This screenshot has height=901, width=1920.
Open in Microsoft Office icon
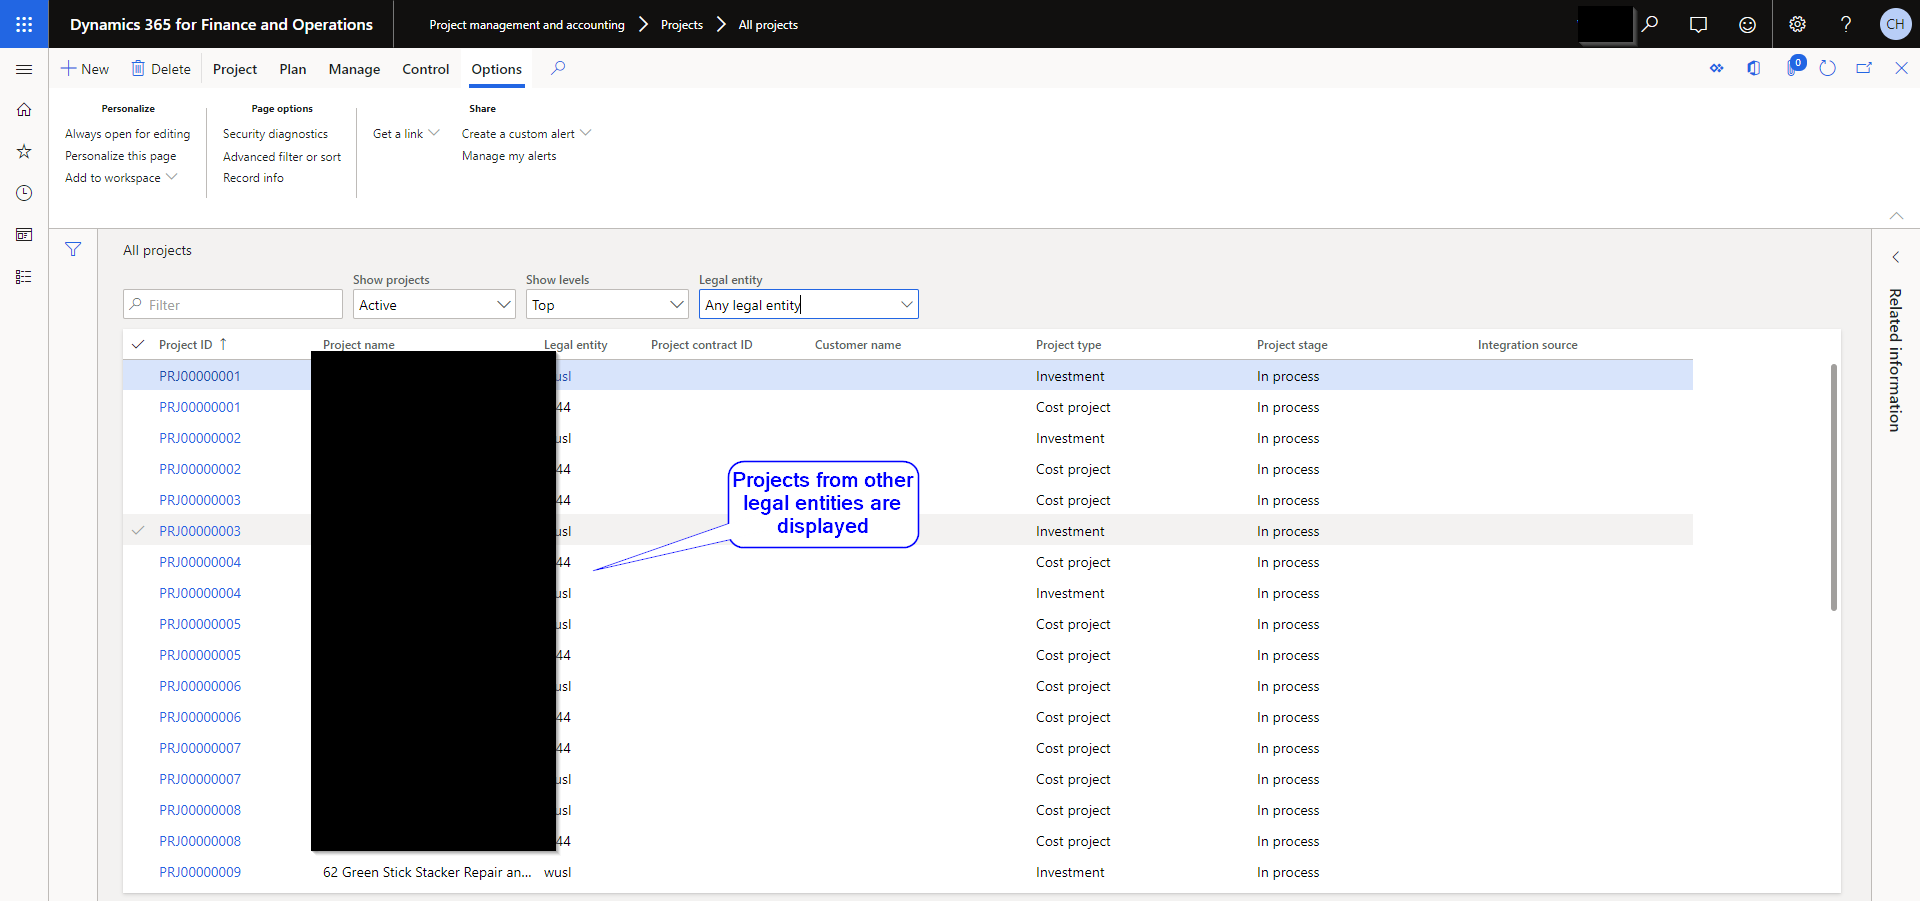click(x=1754, y=68)
